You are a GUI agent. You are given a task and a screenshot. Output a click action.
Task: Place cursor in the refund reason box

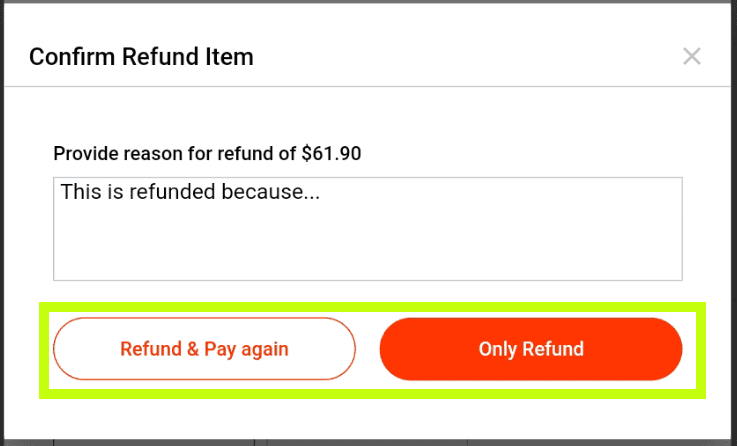(367, 229)
